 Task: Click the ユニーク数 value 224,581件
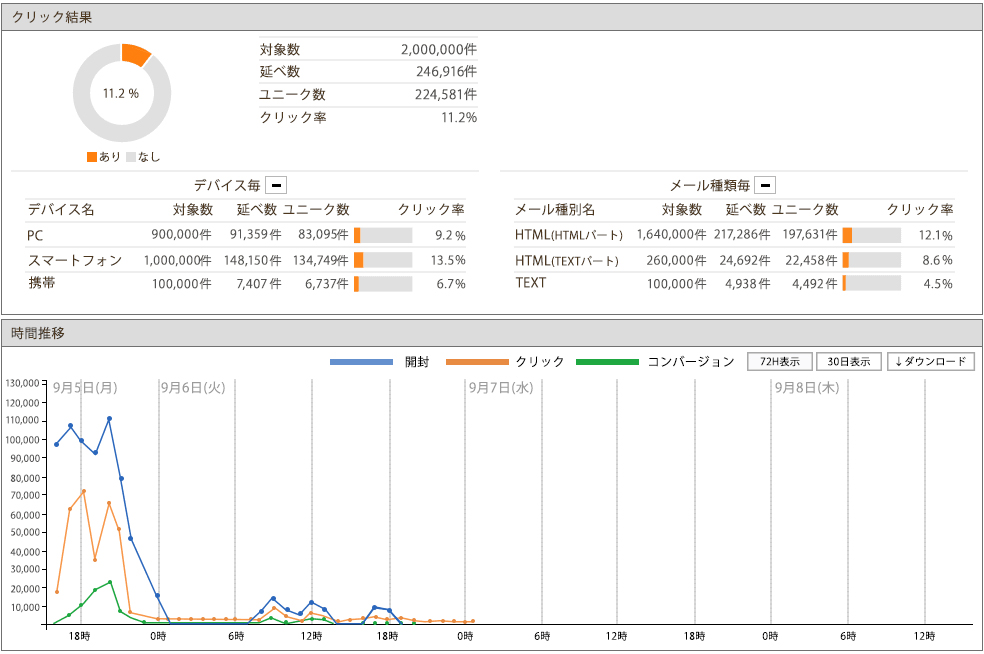(446, 94)
